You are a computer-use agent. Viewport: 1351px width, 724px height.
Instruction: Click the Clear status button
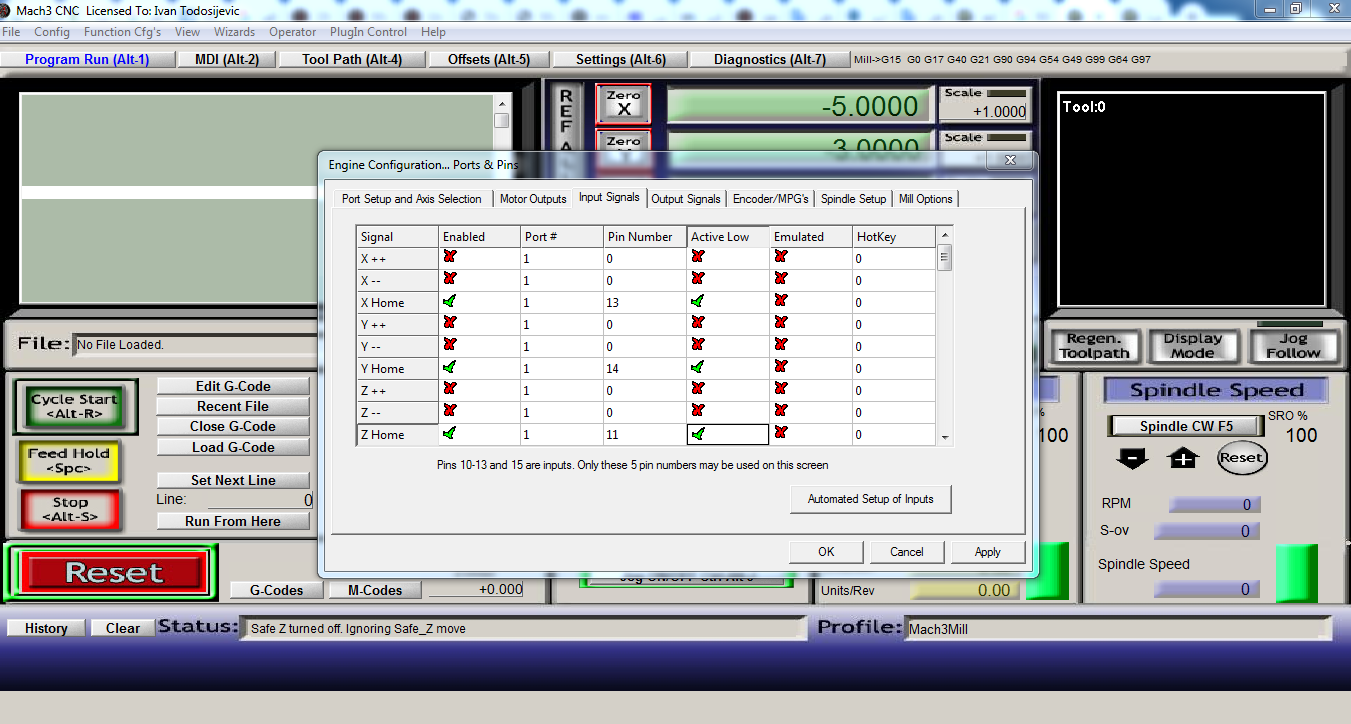point(123,628)
